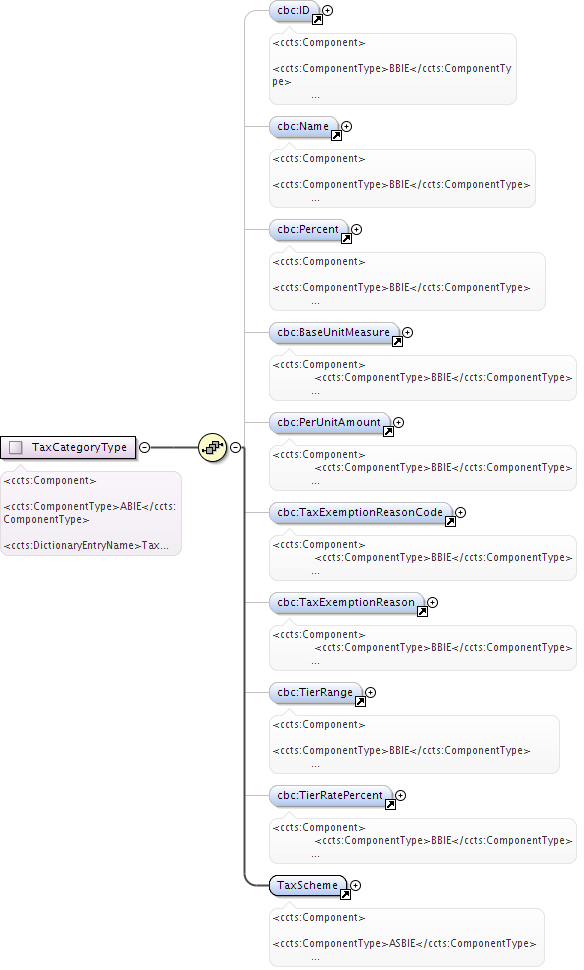
Task: Follow the reference arrow on cbc:TaxExemptionReason
Action: coord(422,612)
